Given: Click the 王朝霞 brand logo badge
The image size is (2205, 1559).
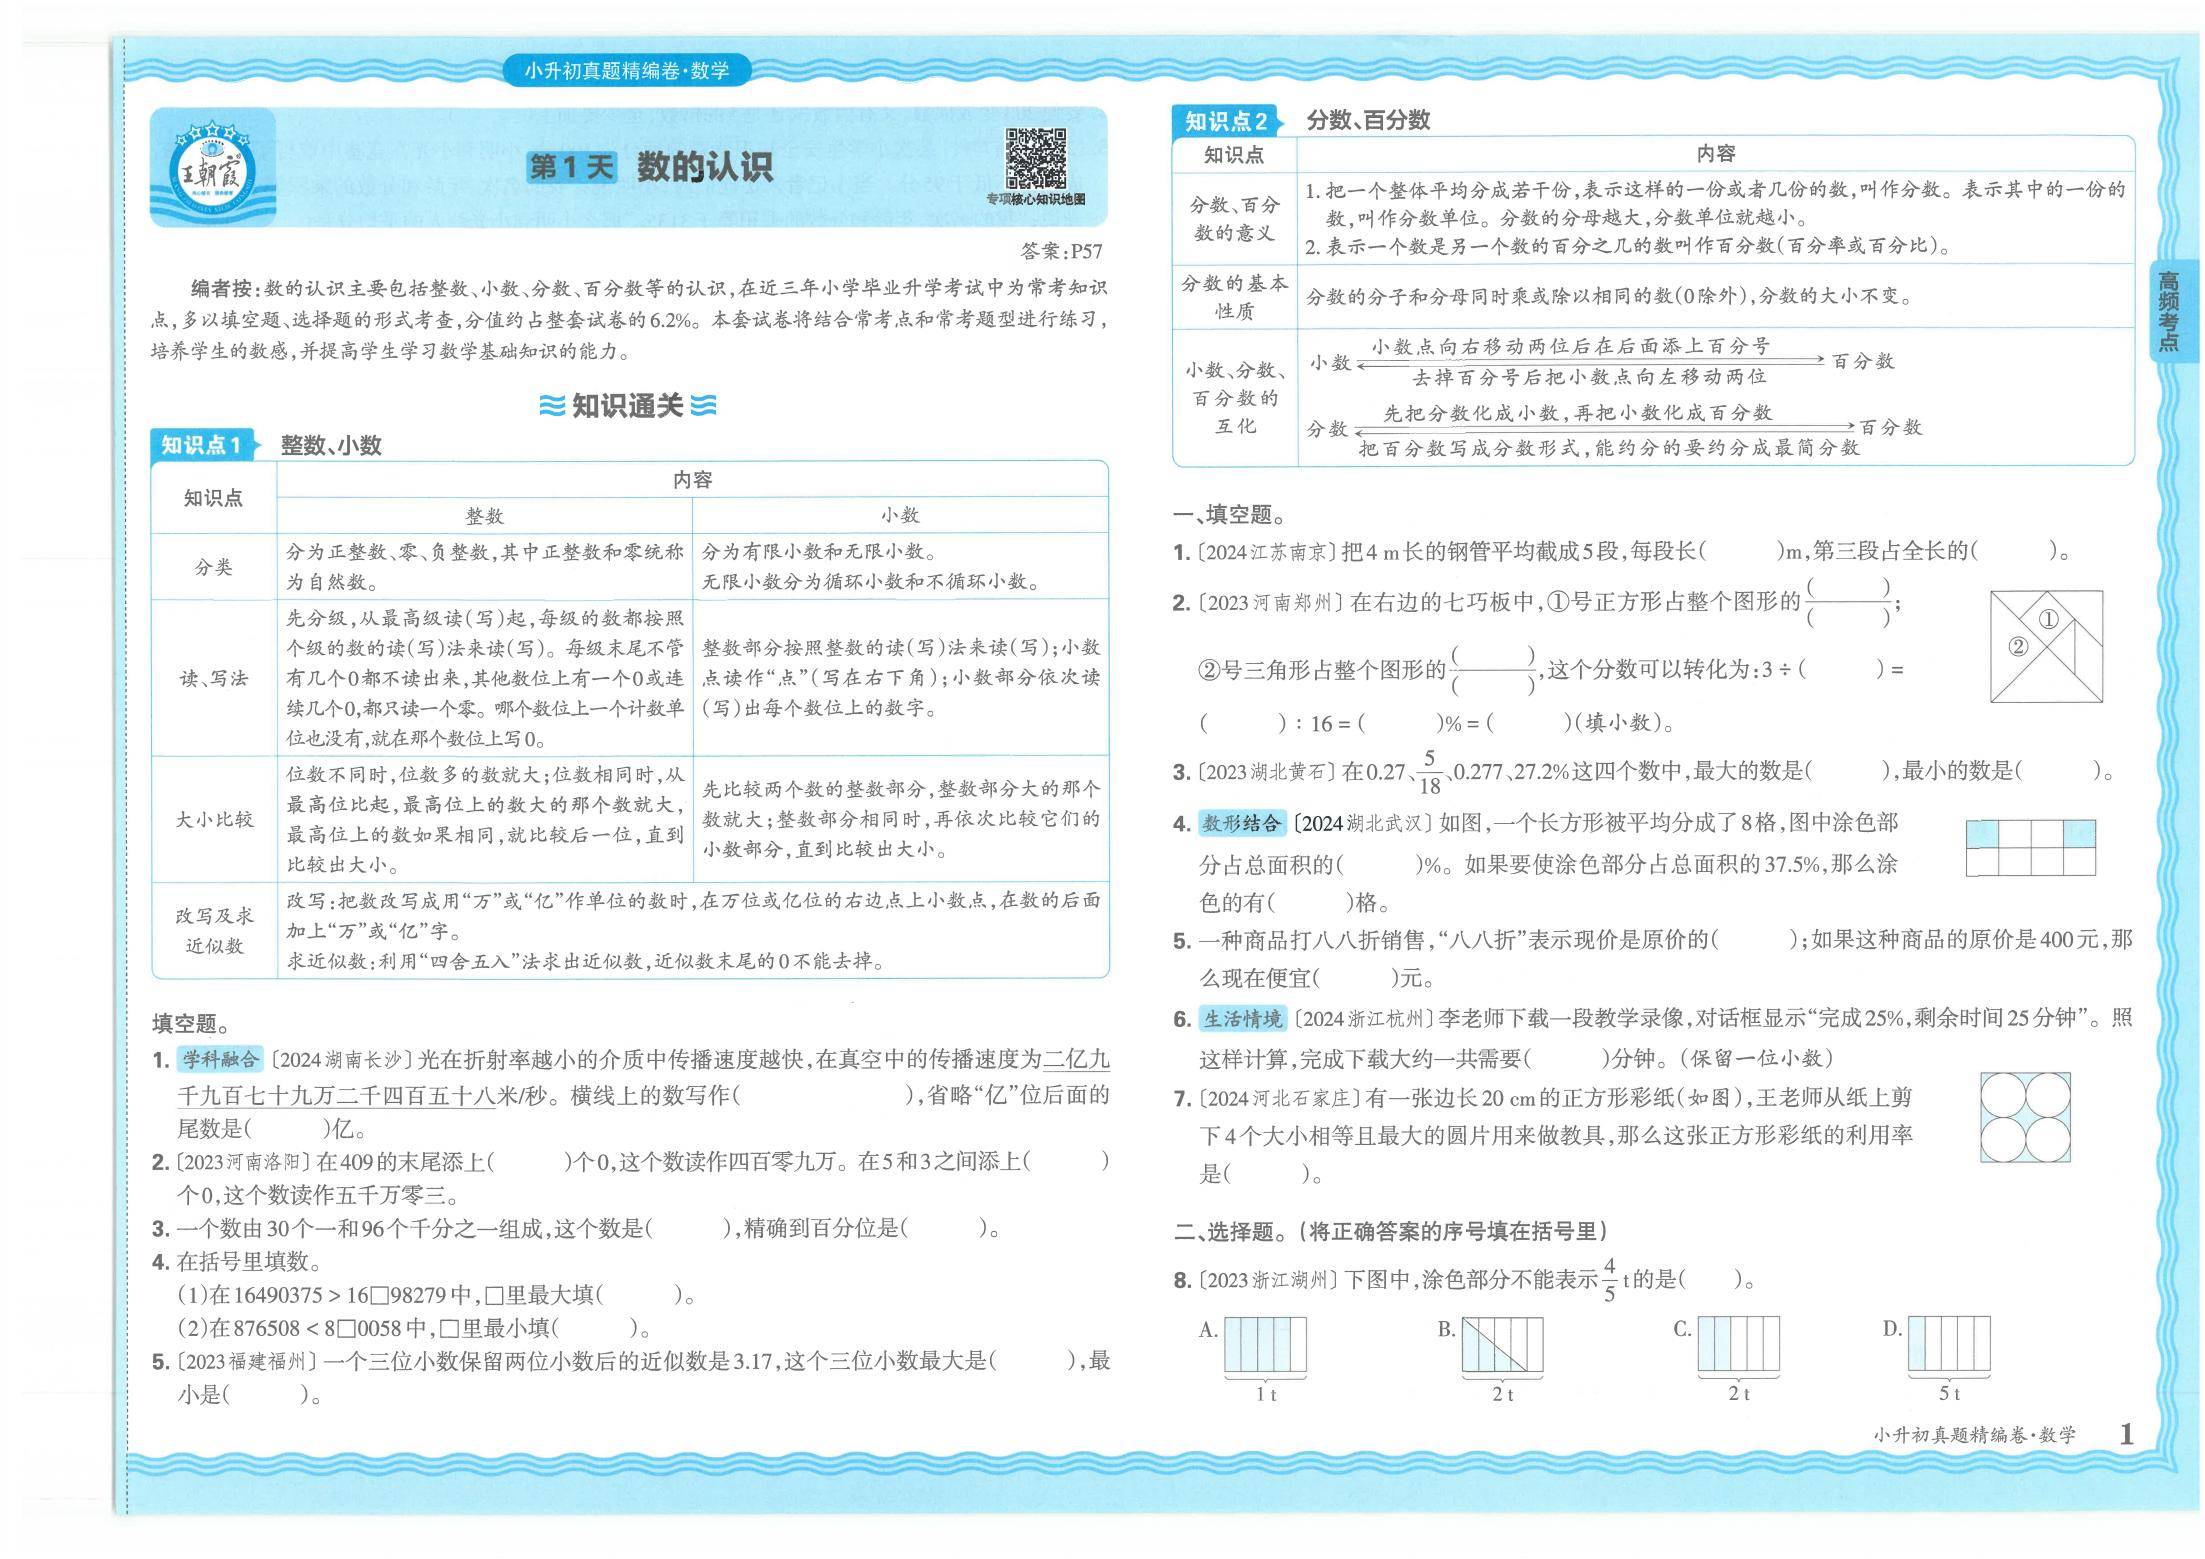Looking at the screenshot, I should 211,169.
